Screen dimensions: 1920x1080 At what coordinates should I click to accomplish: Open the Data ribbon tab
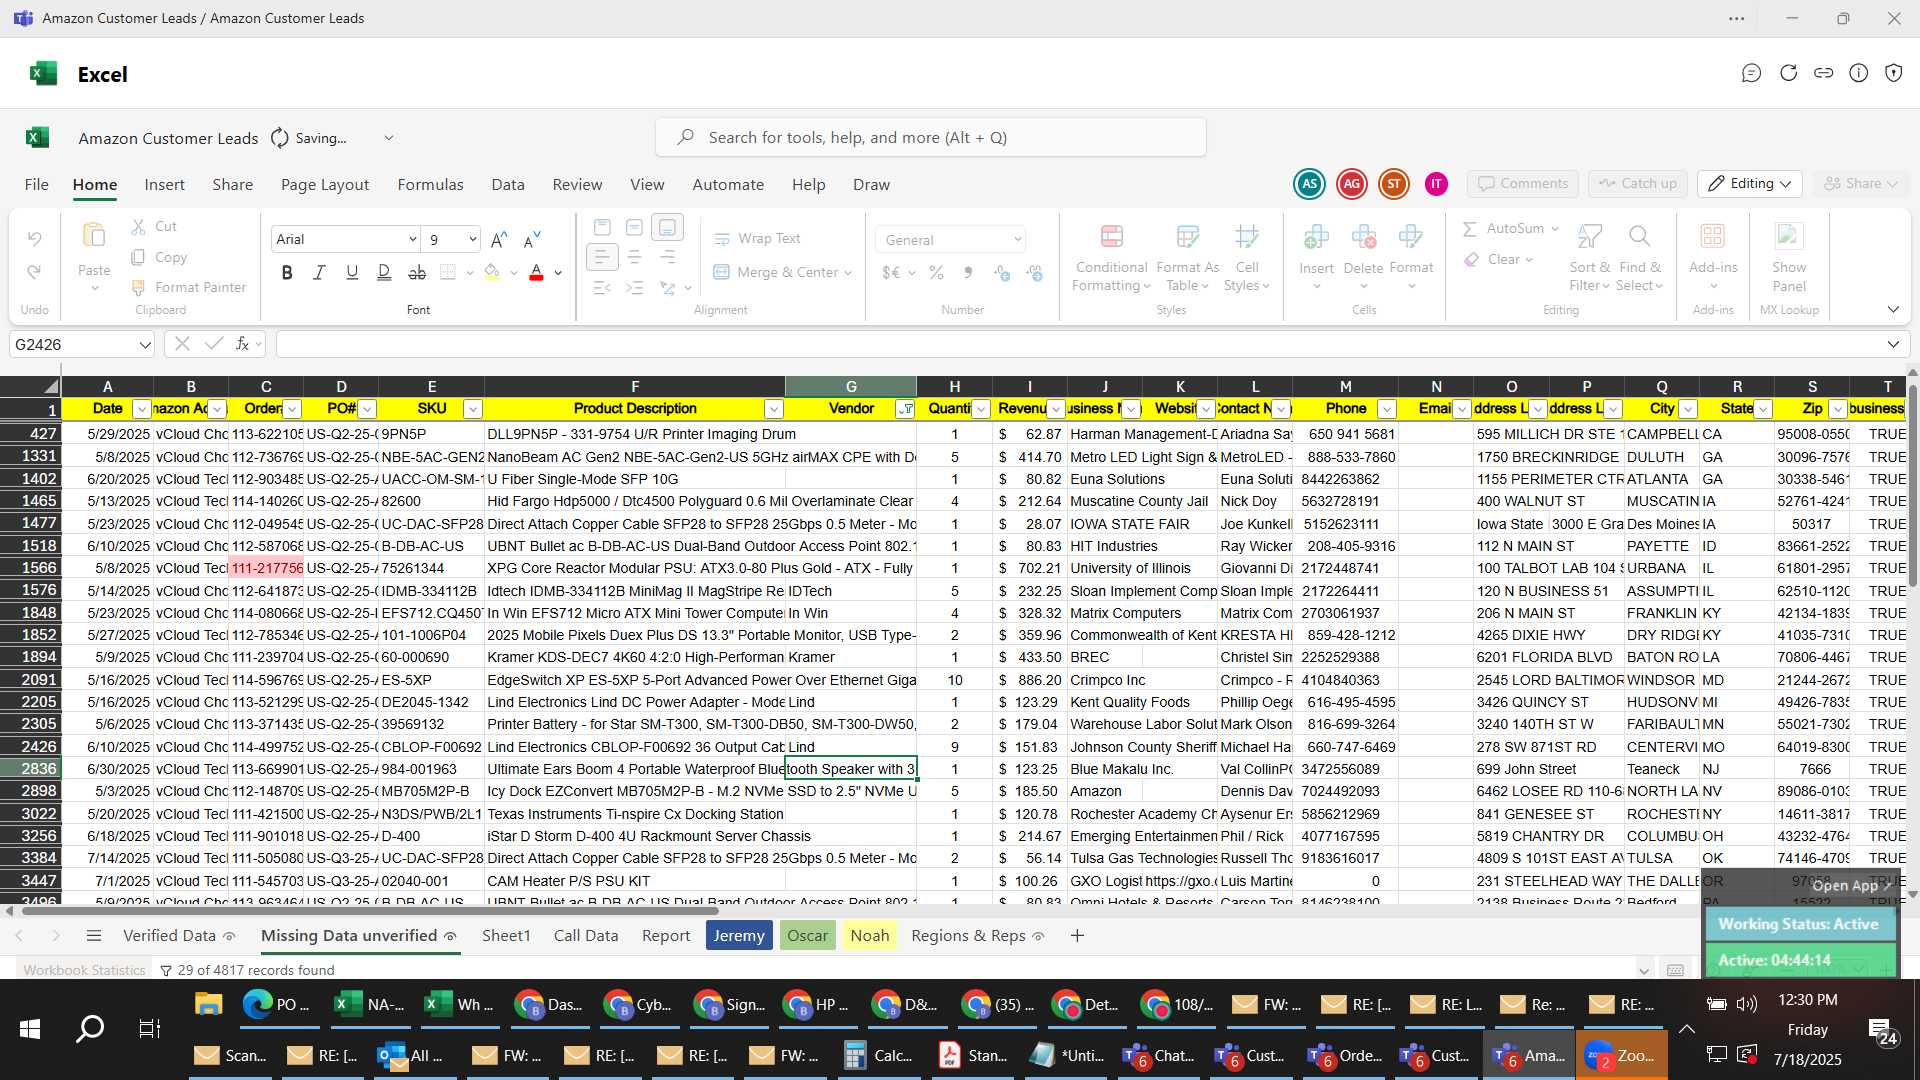[x=508, y=185]
